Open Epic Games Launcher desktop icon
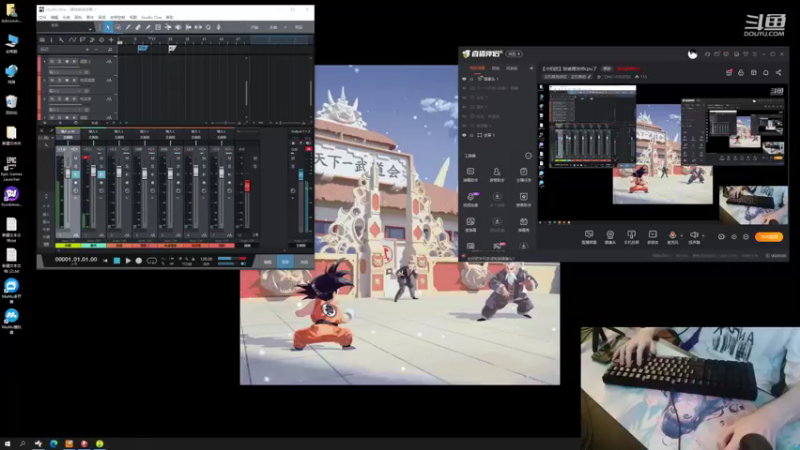The image size is (800, 450). pos(11,169)
